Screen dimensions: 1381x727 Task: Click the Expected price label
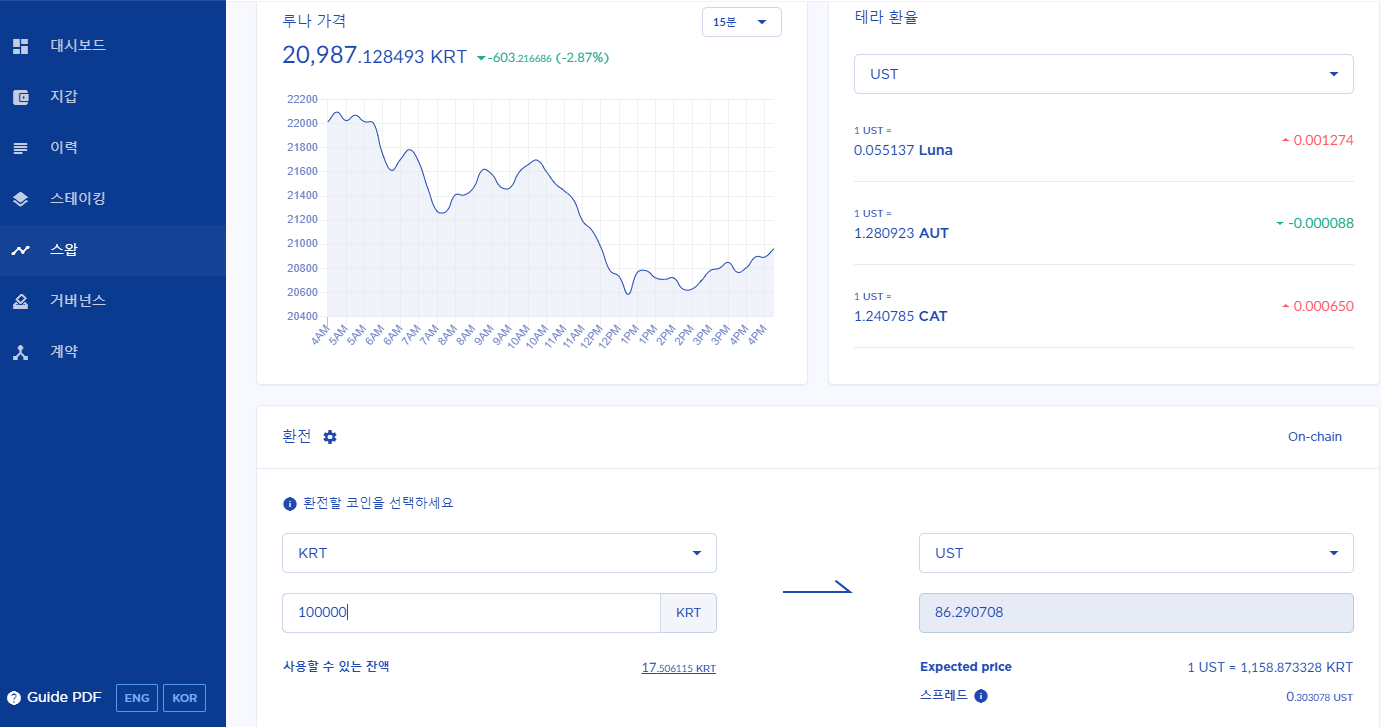(x=966, y=667)
